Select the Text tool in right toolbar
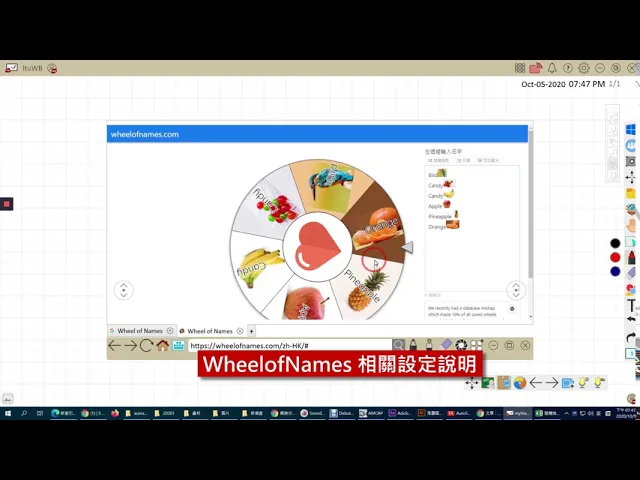The image size is (640, 480). (631, 305)
